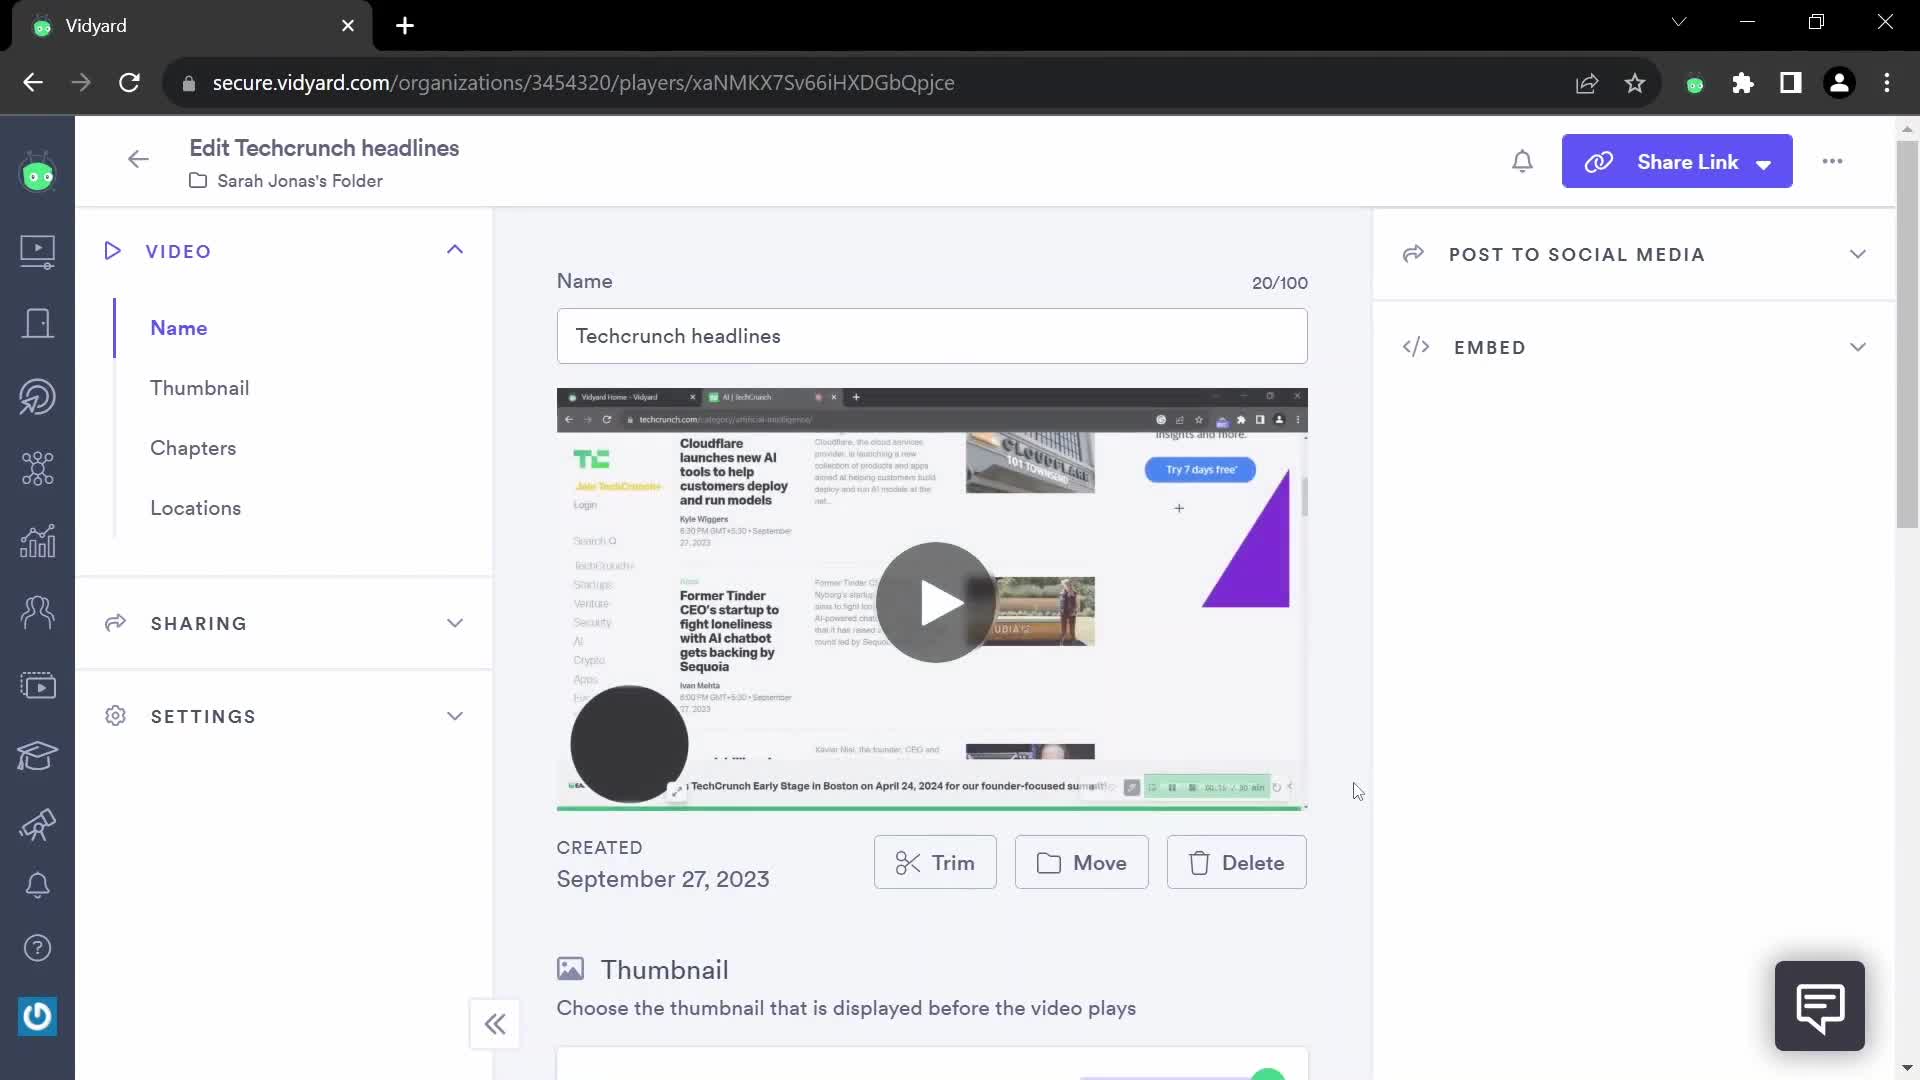Open the Share Link dropdown arrow
1920x1080 pixels.
(x=1764, y=164)
